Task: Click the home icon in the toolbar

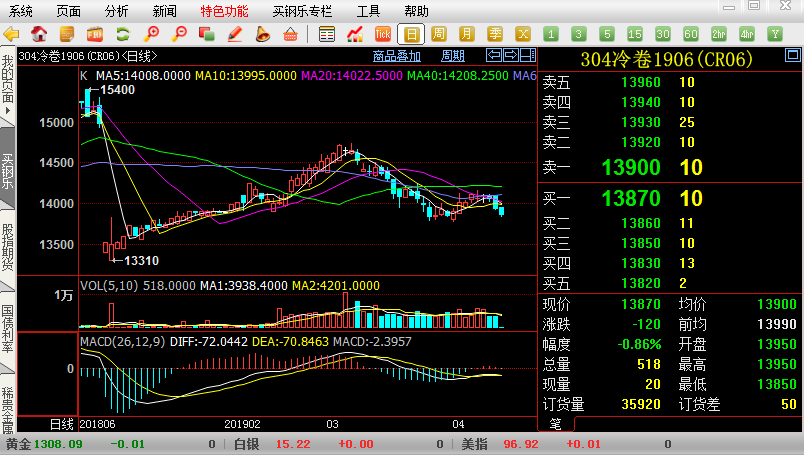Action: 39,34
